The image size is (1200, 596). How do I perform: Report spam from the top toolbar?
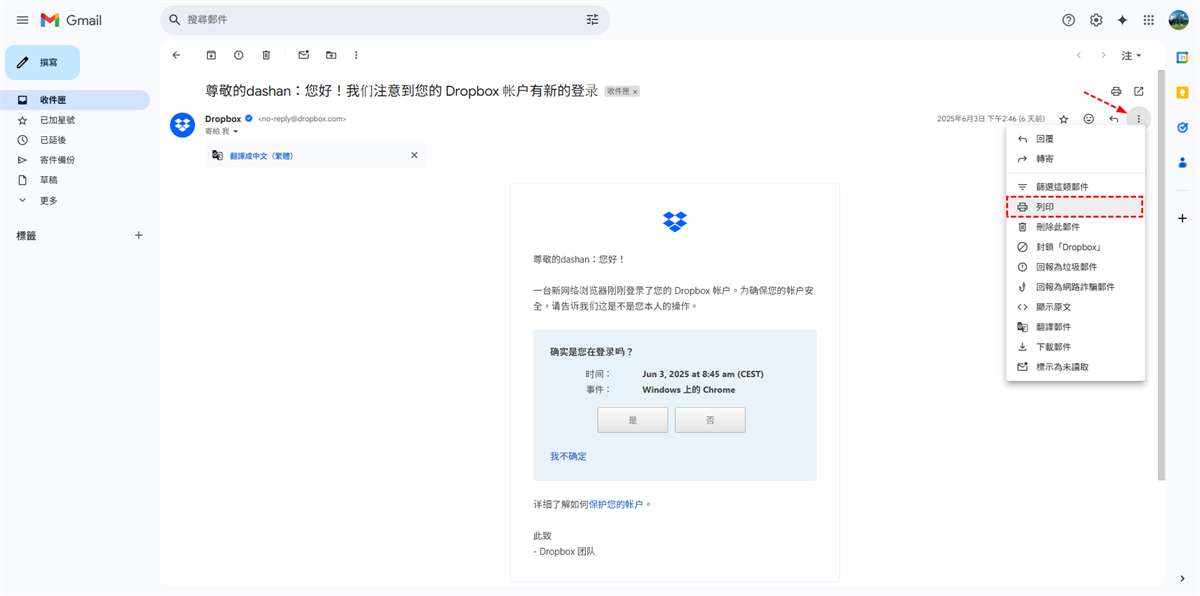click(238, 55)
